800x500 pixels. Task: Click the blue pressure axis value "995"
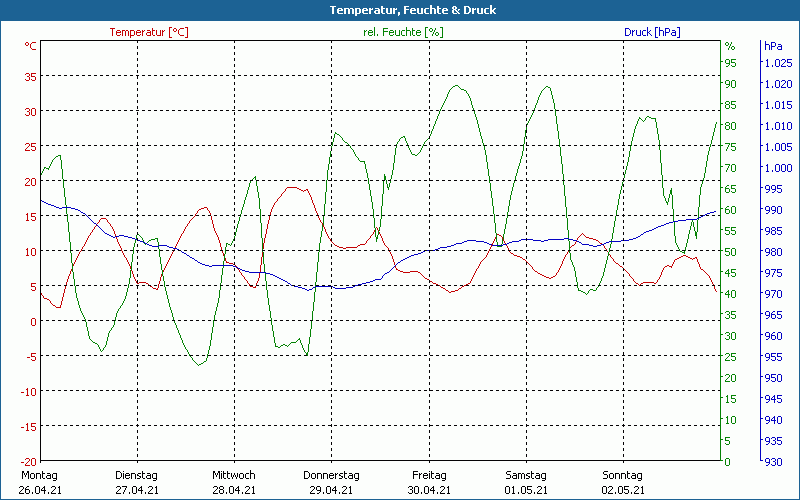[773, 189]
